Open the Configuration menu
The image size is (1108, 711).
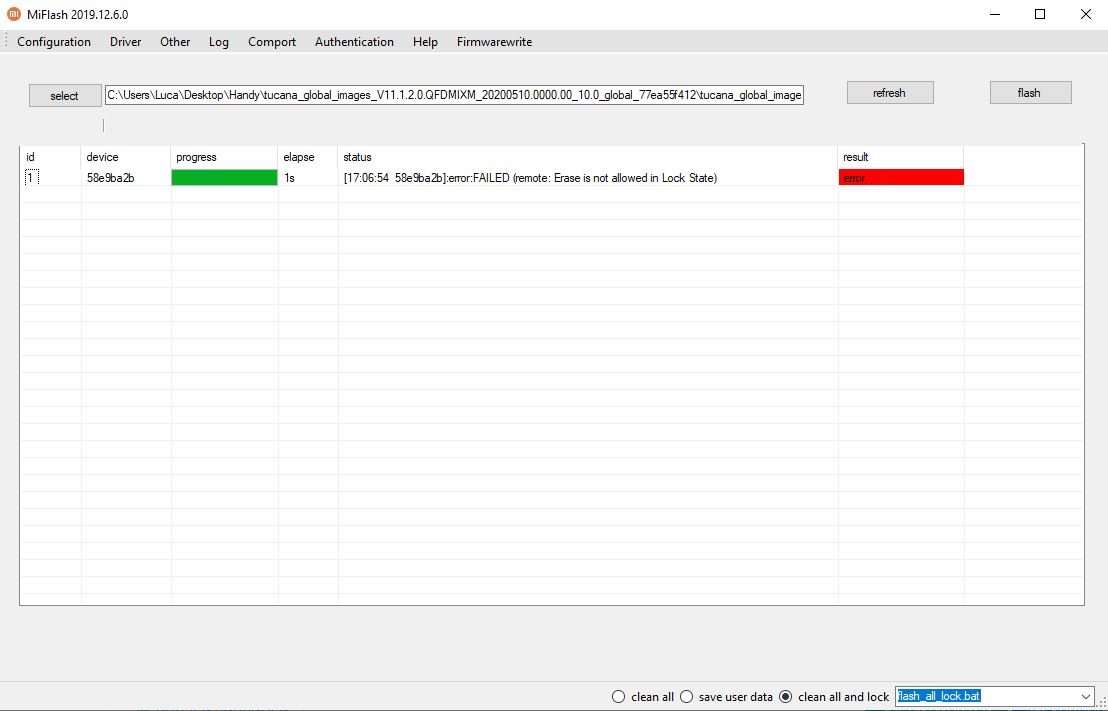(x=54, y=42)
